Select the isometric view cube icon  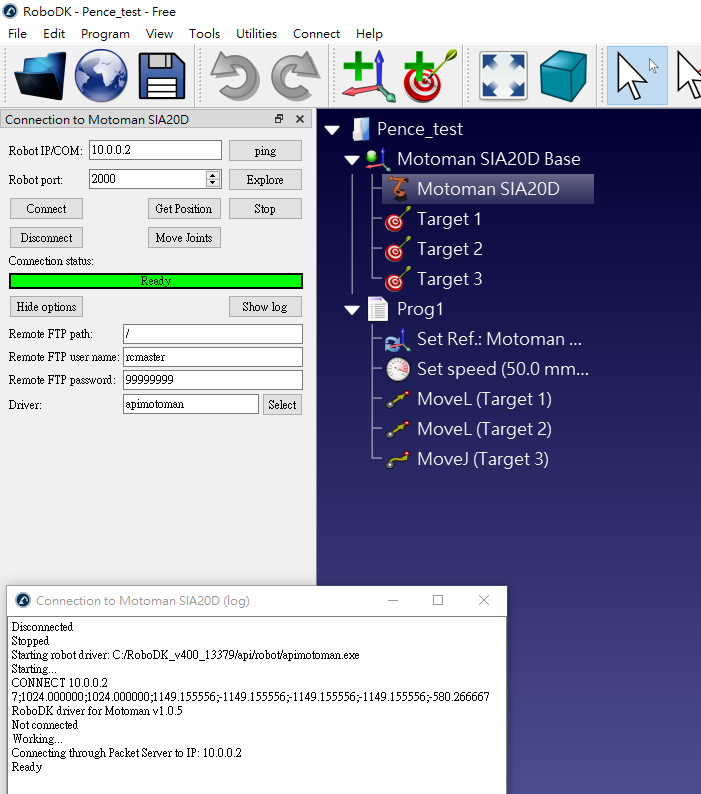point(563,76)
